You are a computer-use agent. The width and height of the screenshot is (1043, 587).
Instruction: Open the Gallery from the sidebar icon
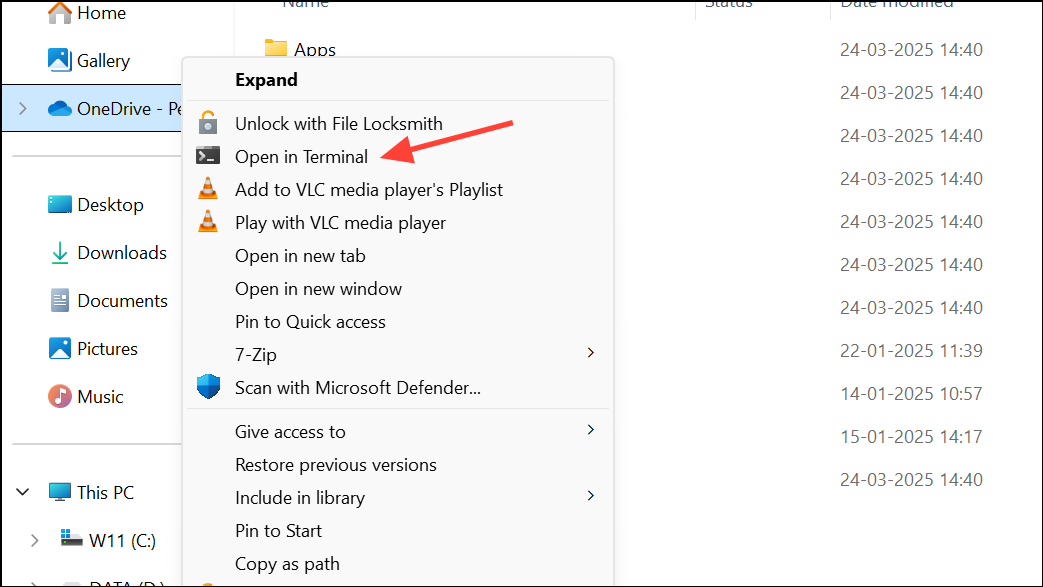(x=60, y=61)
